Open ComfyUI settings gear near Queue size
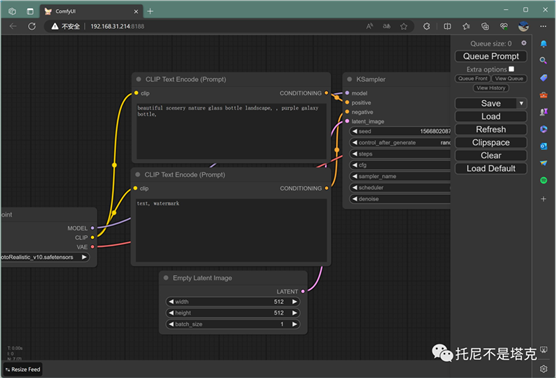 [524, 43]
